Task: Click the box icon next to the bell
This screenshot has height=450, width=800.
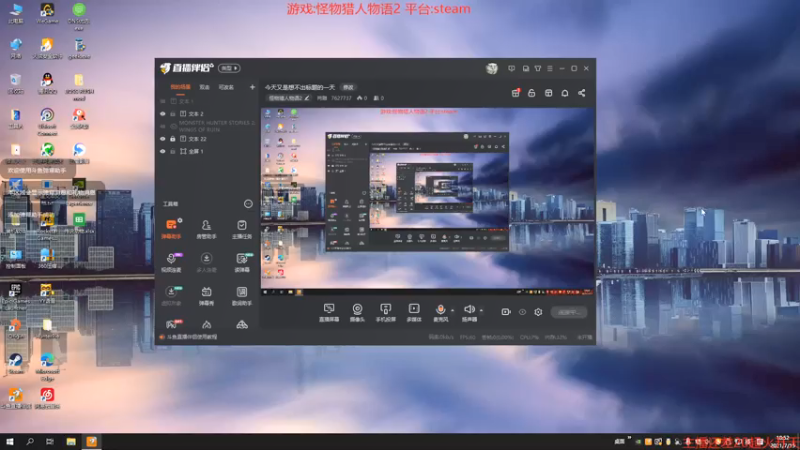Action: pos(548,93)
